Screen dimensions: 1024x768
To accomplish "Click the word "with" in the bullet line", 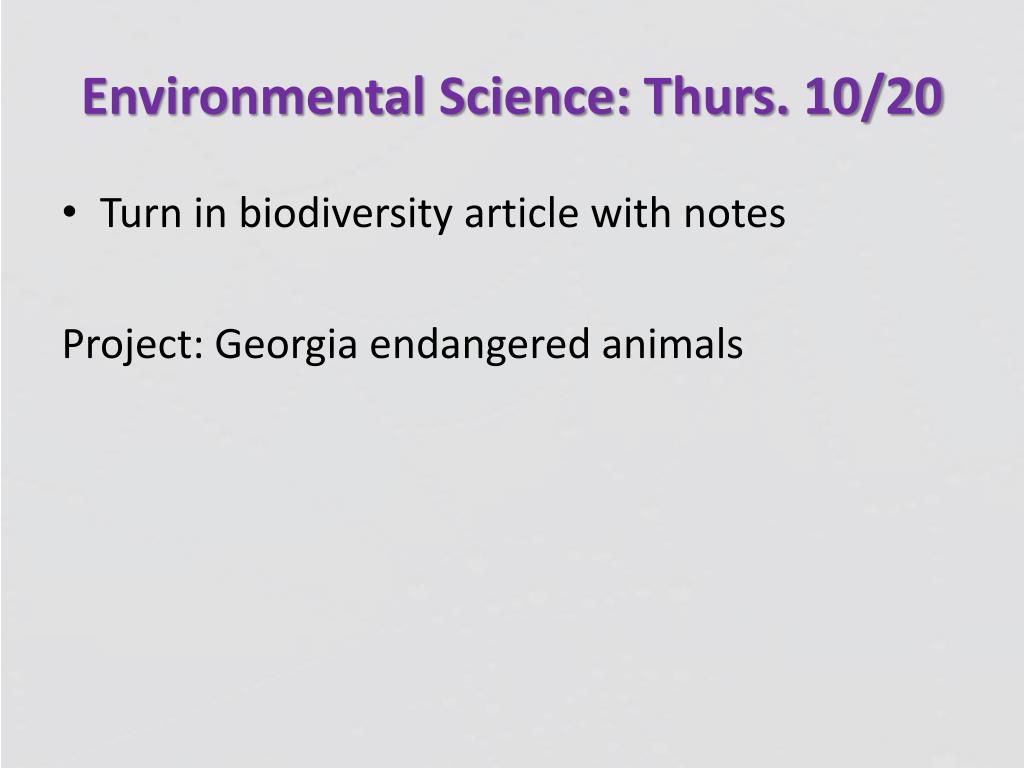I will (631, 212).
